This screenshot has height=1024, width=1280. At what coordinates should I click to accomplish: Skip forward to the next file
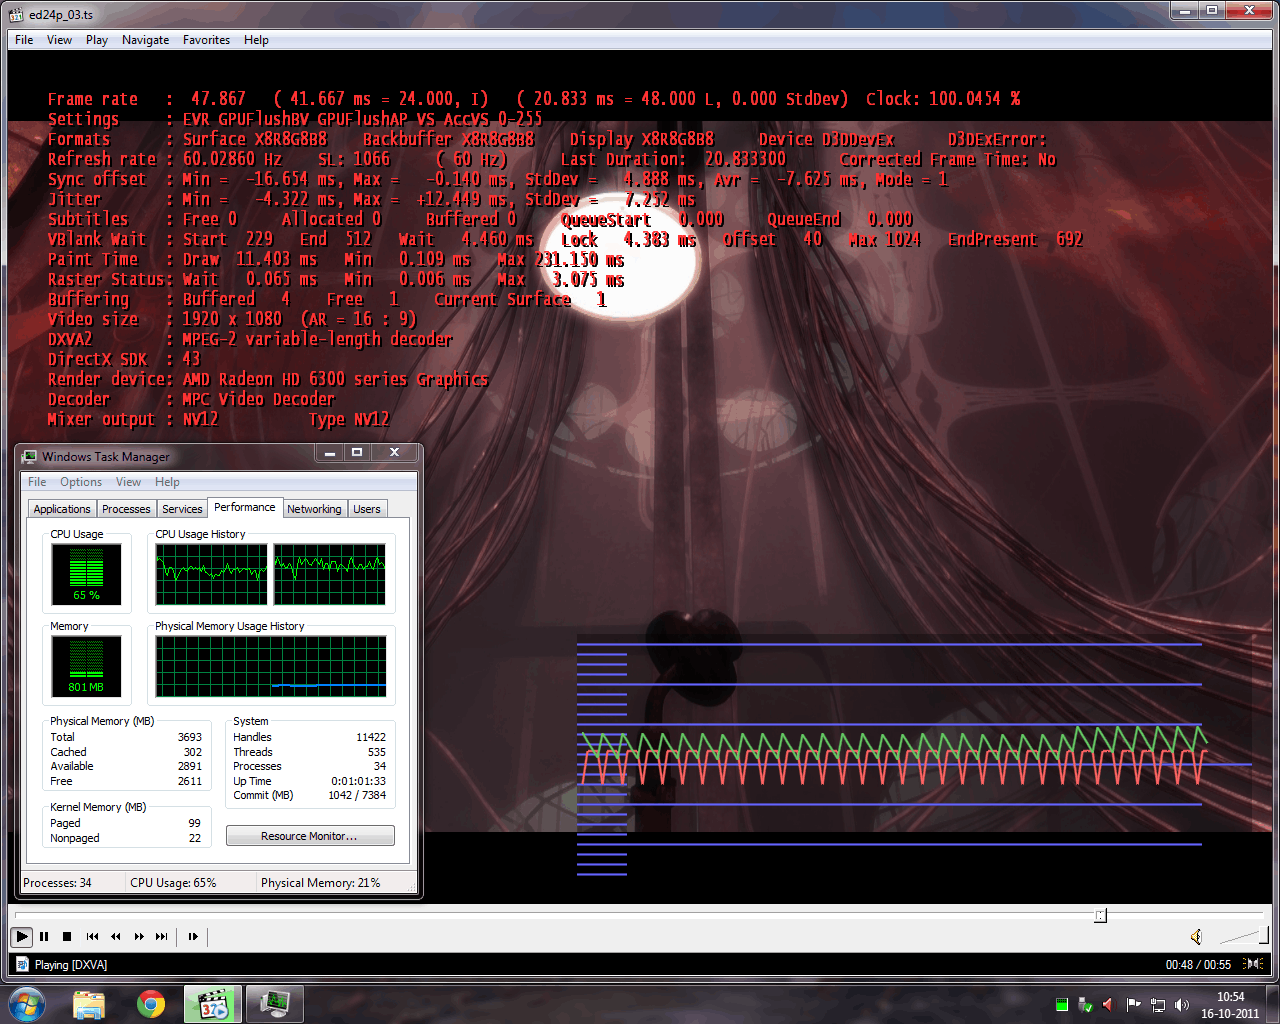click(x=162, y=937)
